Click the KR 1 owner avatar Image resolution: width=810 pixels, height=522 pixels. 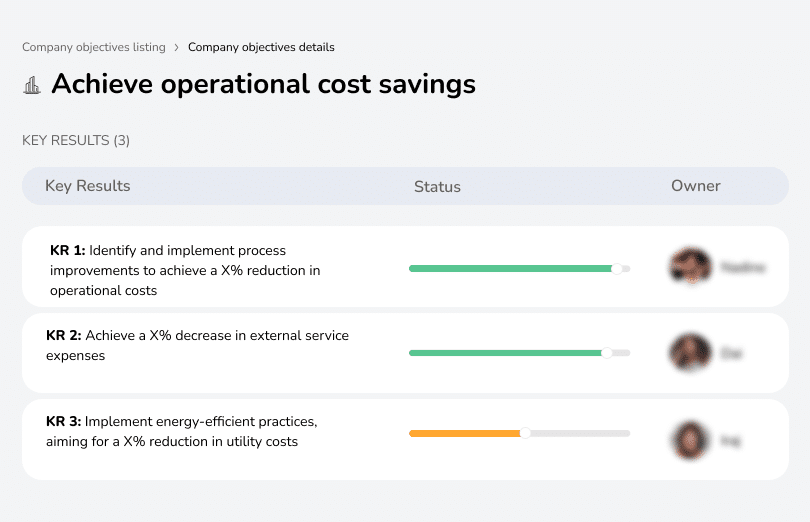point(689,267)
